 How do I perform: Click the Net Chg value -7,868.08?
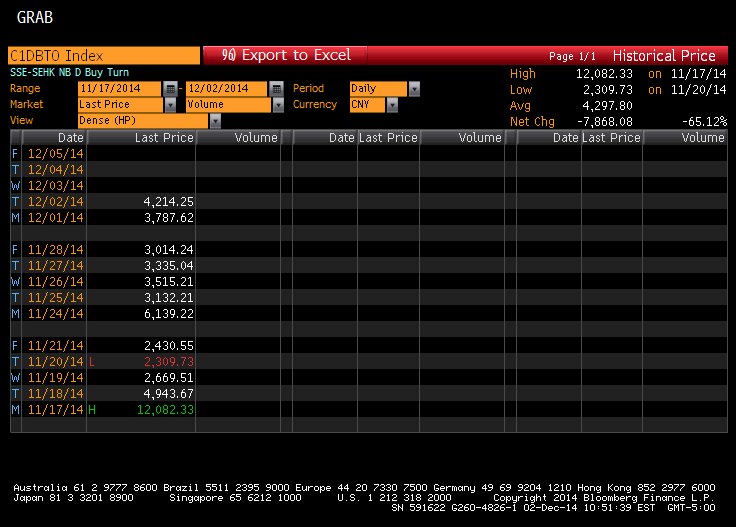point(605,122)
